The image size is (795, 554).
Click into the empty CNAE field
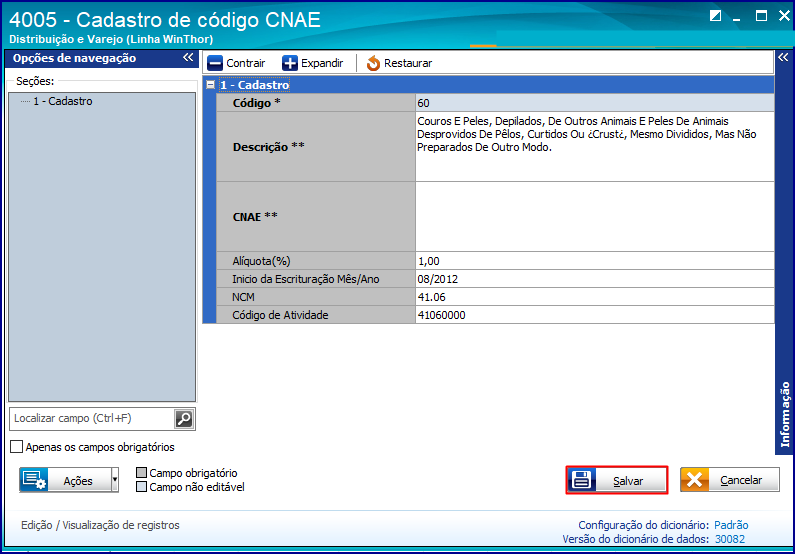tap(594, 217)
